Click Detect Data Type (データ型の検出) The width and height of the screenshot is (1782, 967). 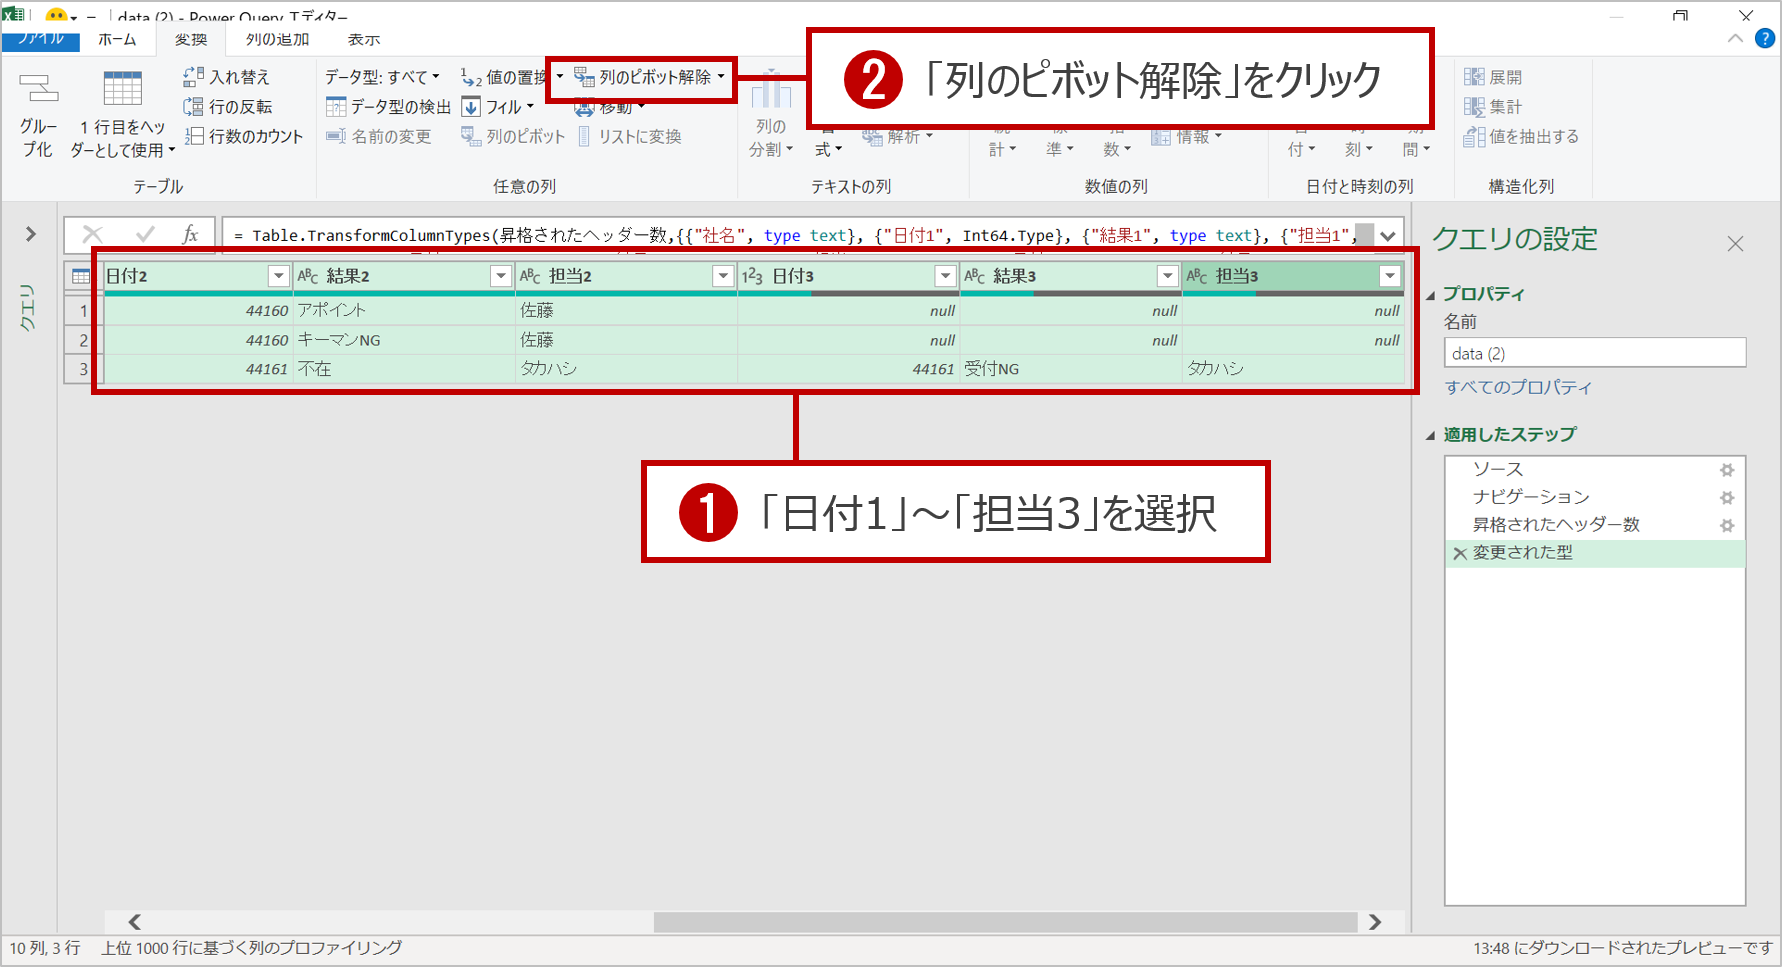(x=389, y=107)
